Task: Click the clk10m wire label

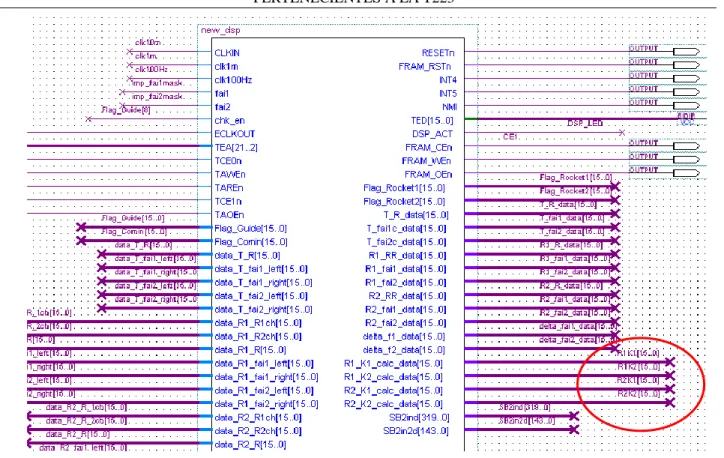Action: 148,42
